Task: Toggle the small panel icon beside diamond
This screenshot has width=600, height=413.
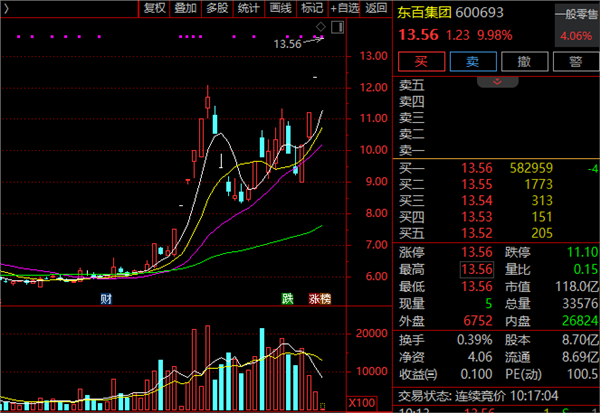Action: pyautogui.click(x=333, y=25)
